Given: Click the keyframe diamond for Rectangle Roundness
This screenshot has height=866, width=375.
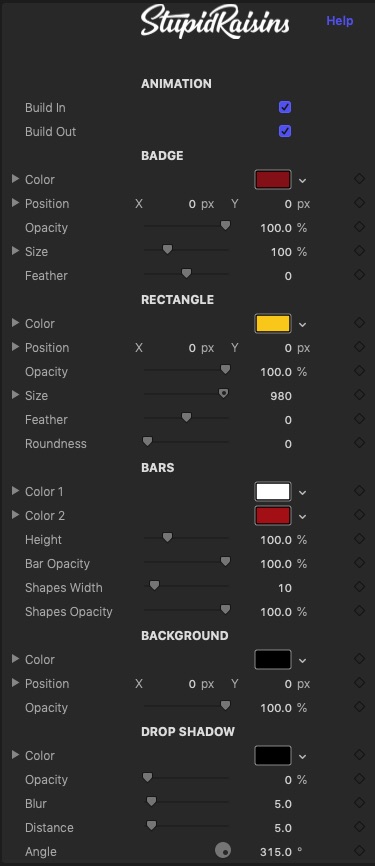Looking at the screenshot, I should click(x=360, y=442).
